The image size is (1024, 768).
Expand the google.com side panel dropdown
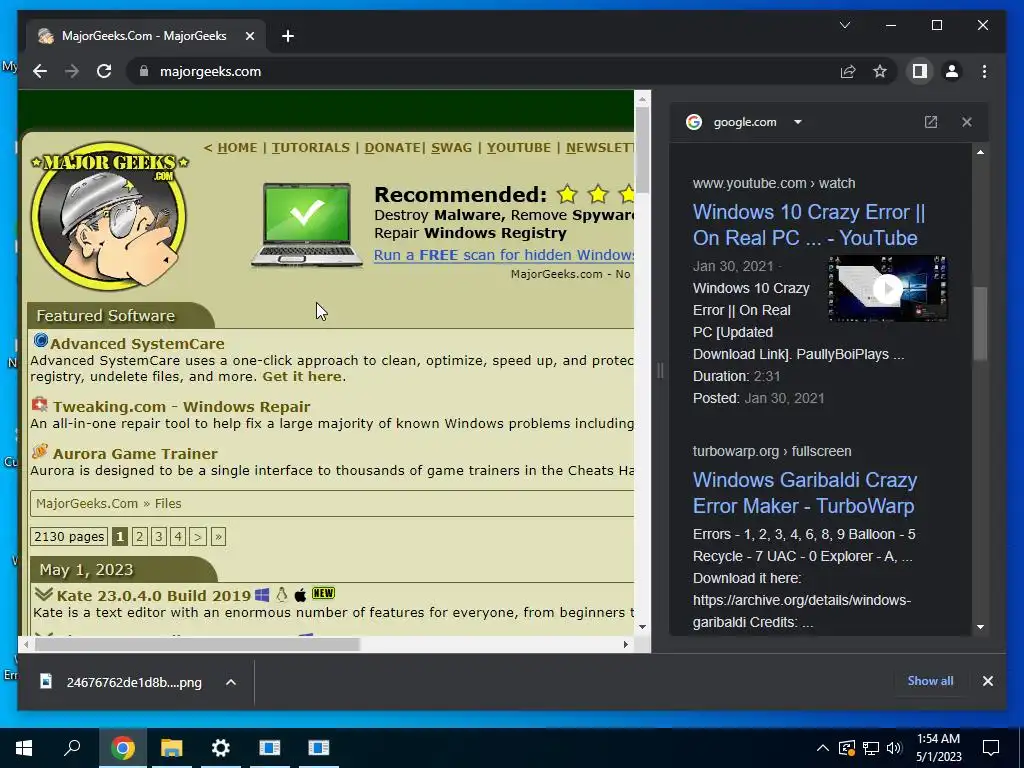(797, 122)
